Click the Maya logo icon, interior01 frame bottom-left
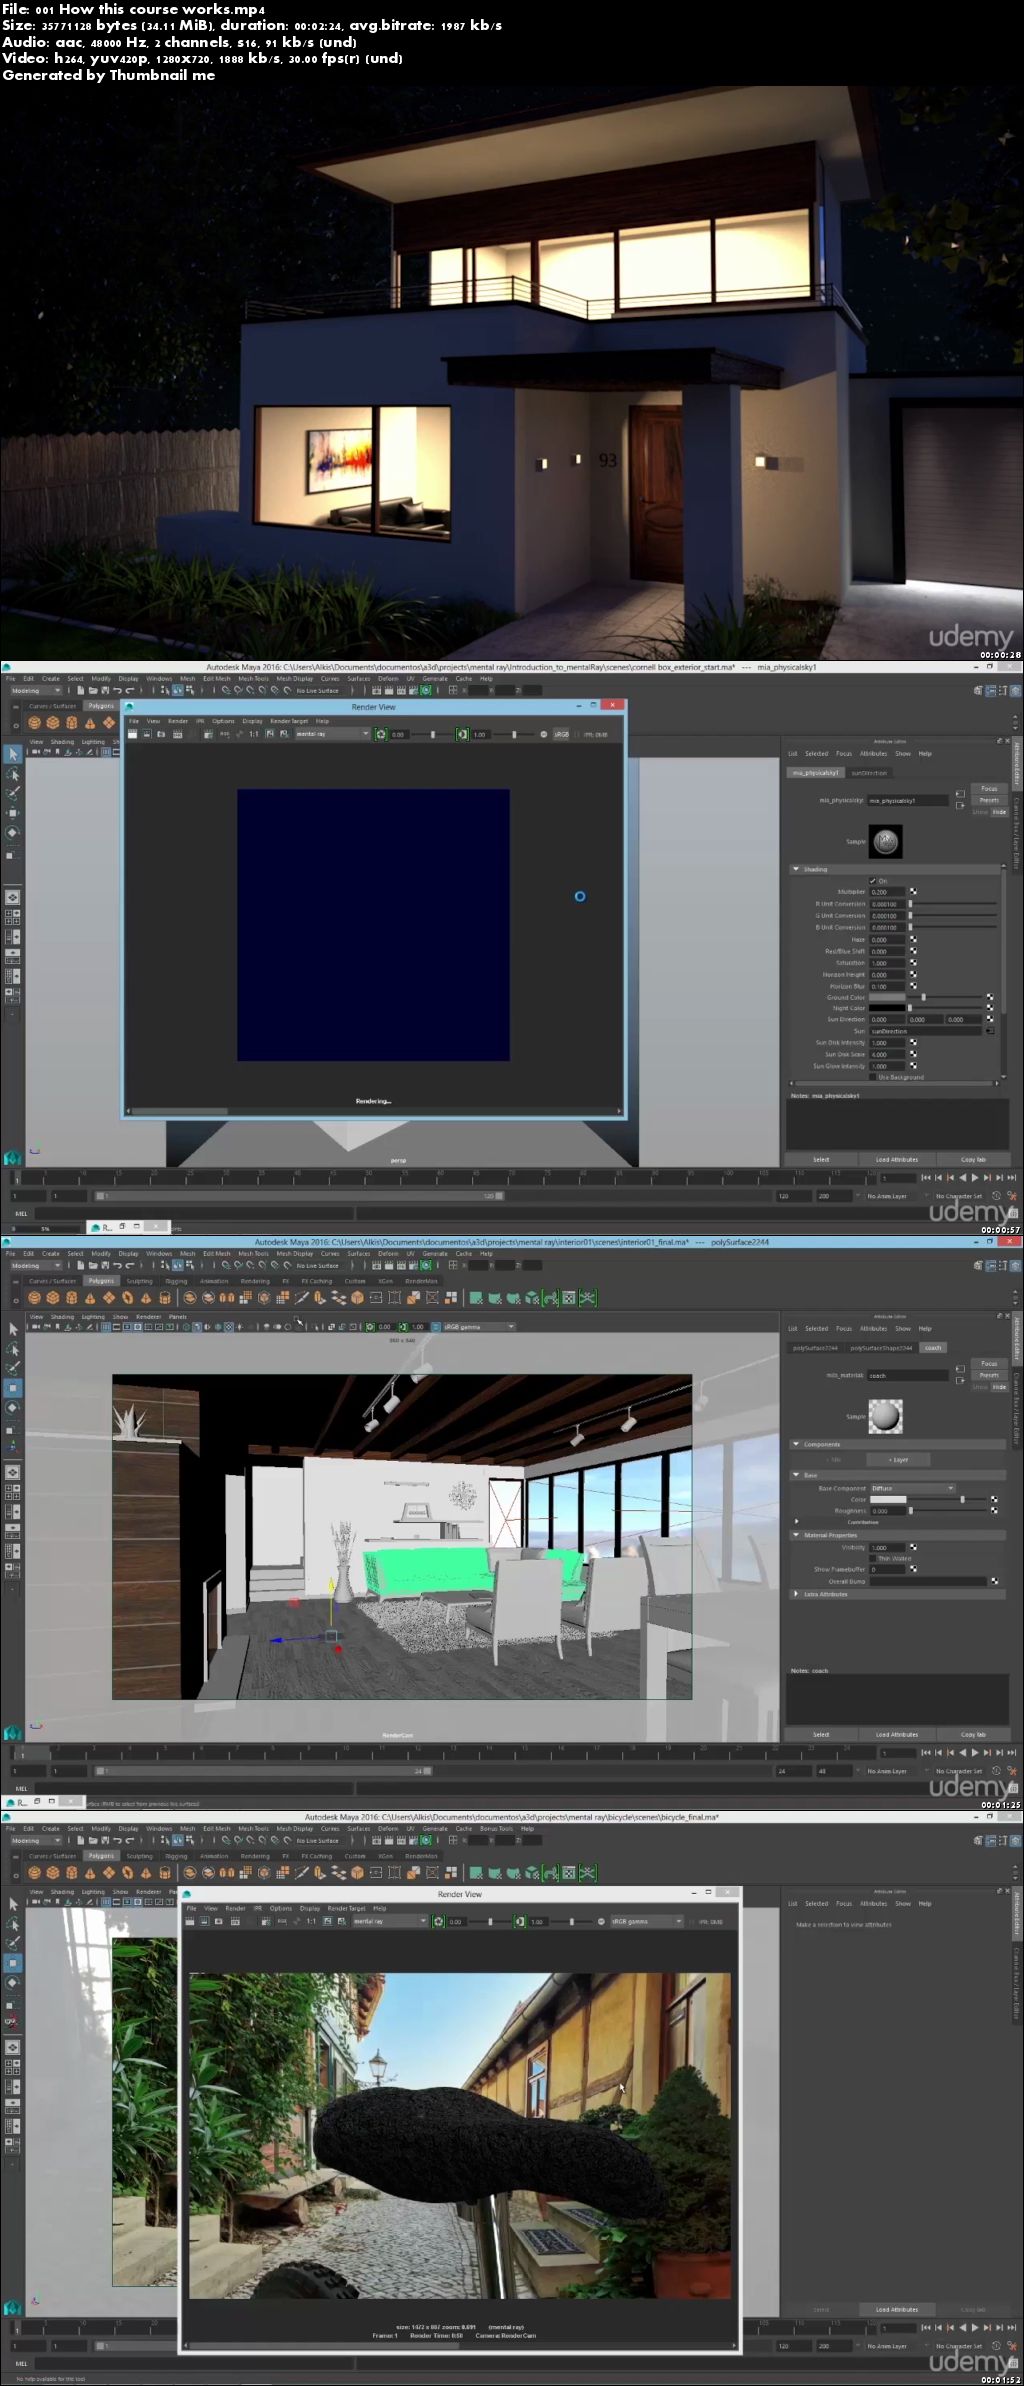Image resolution: width=1024 pixels, height=2386 pixels. point(12,1732)
